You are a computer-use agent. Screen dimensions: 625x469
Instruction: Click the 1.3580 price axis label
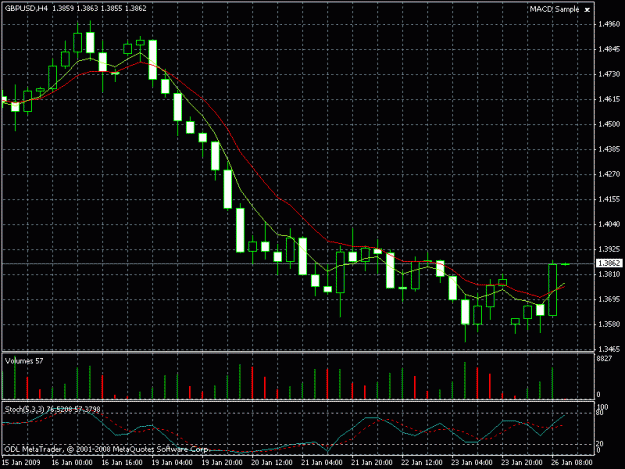tap(609, 324)
